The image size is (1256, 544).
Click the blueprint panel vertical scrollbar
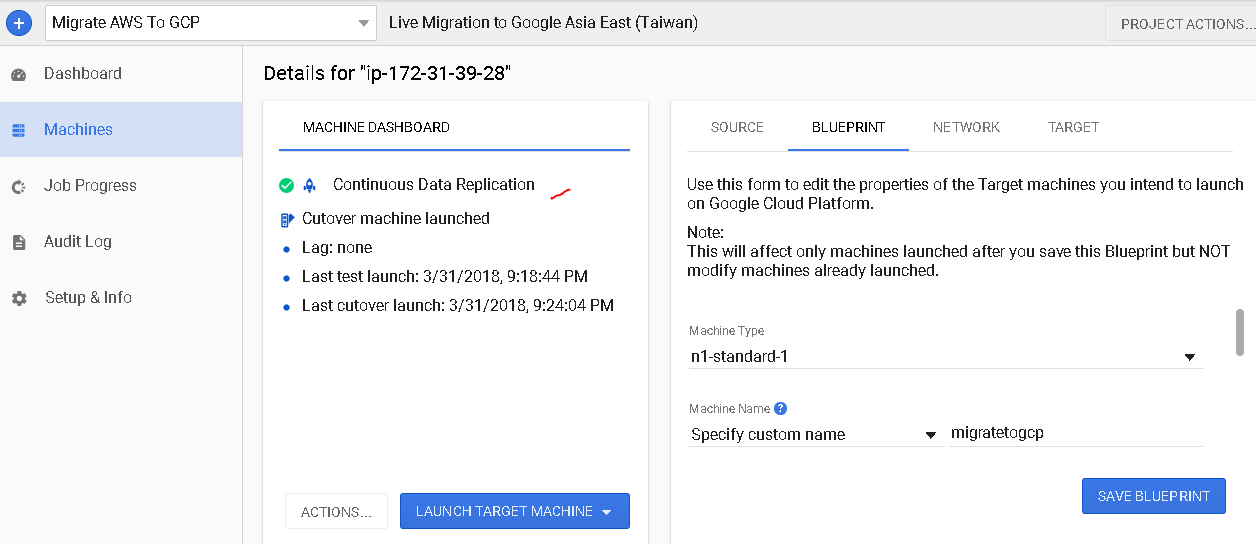[x=1240, y=332]
